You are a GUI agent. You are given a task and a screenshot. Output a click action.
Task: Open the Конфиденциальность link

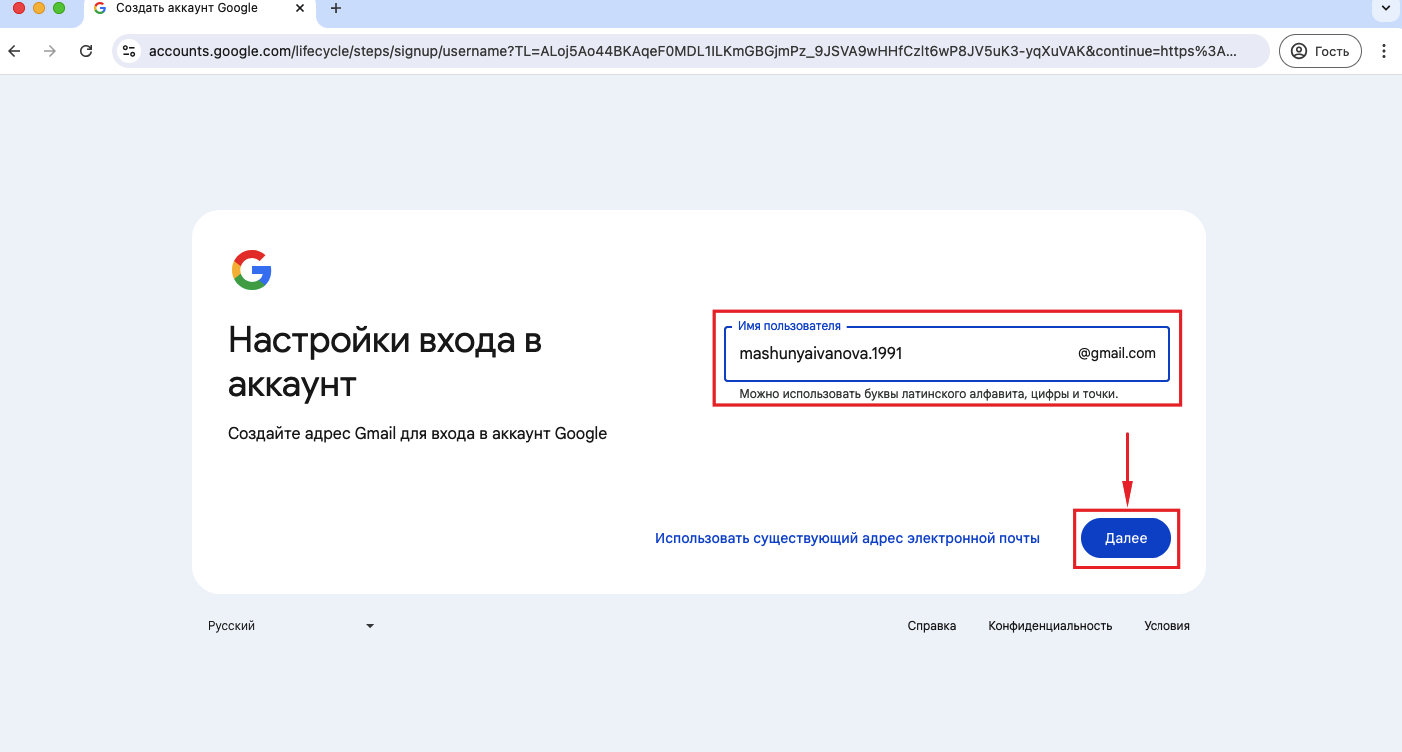coord(1050,626)
